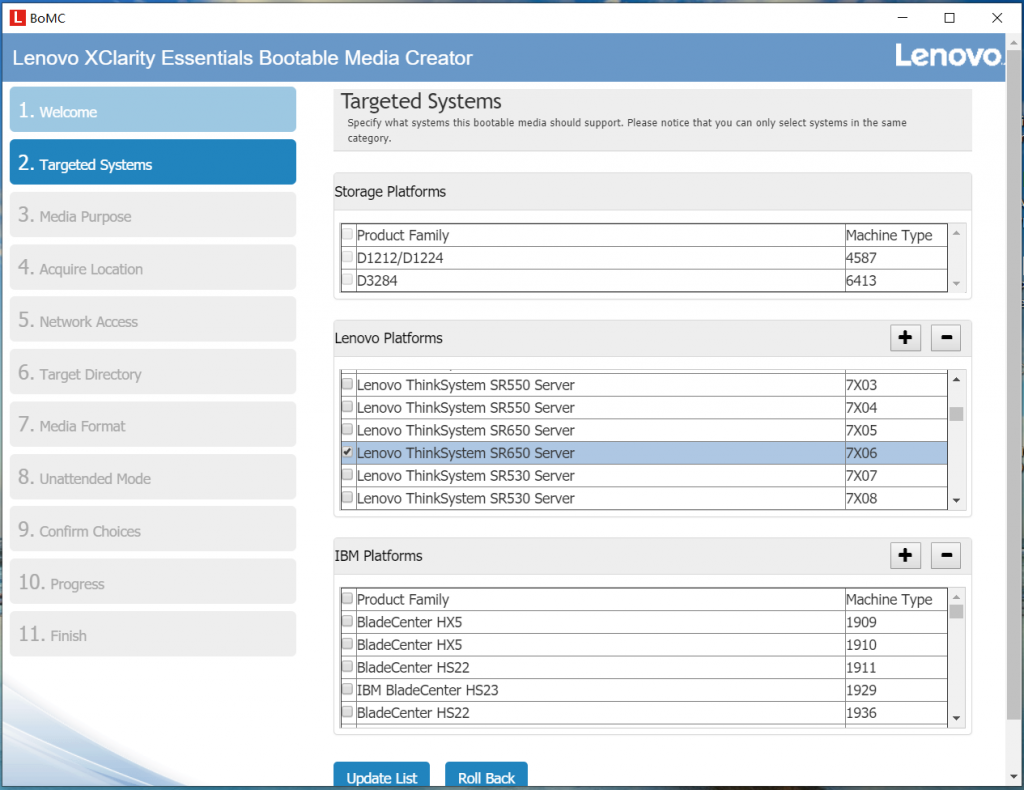1024x790 pixels.
Task: Open step 3 Media Purpose
Action: 153,215
